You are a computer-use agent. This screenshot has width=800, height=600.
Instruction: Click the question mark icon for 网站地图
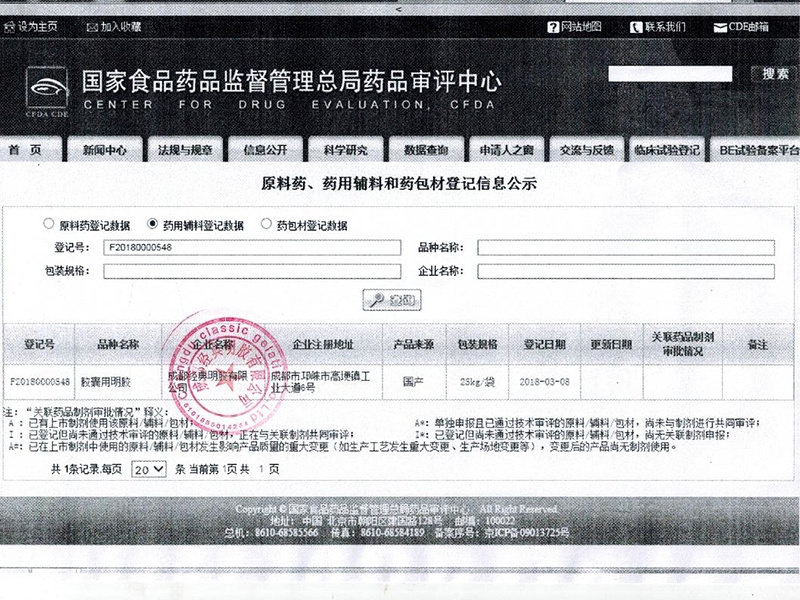pos(553,27)
